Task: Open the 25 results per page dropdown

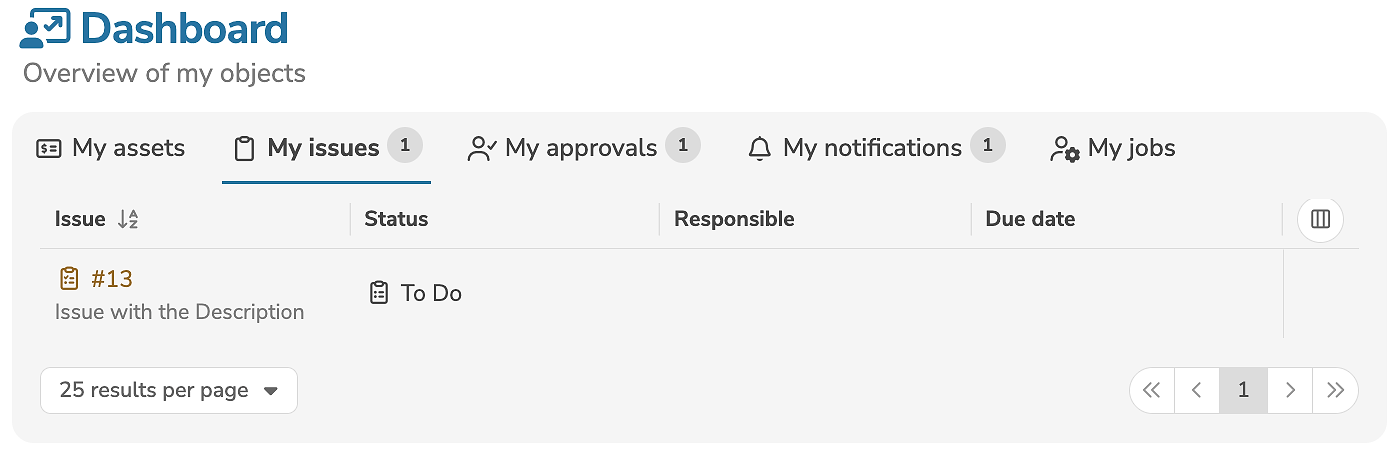Action: coord(169,390)
